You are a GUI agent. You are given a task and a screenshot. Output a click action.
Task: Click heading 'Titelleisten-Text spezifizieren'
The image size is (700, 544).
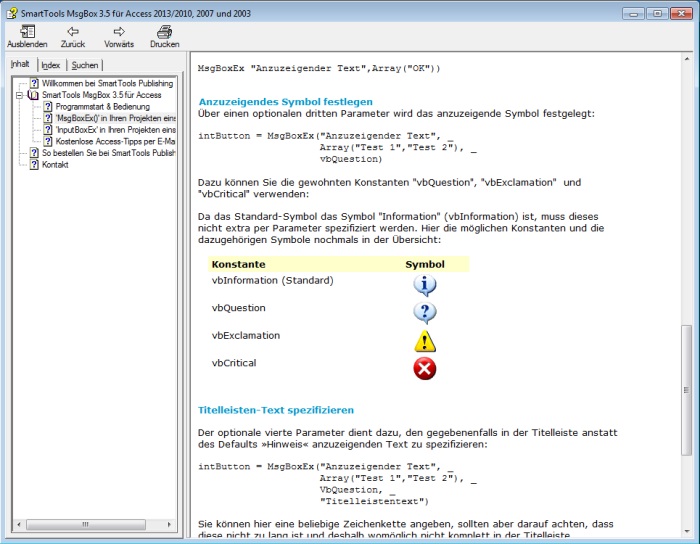(276, 410)
